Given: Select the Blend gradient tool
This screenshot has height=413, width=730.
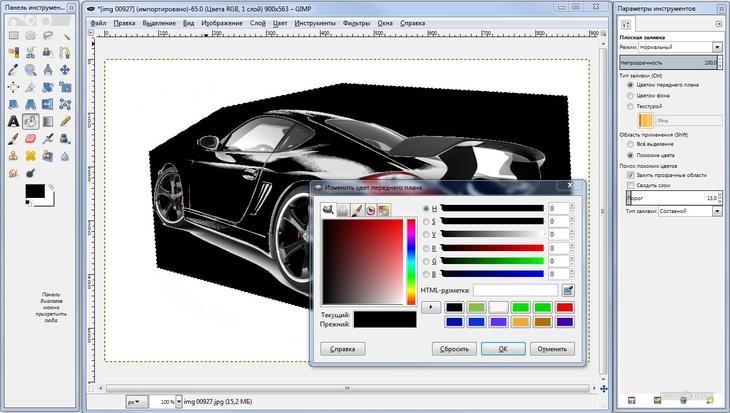Looking at the screenshot, I should (47, 122).
